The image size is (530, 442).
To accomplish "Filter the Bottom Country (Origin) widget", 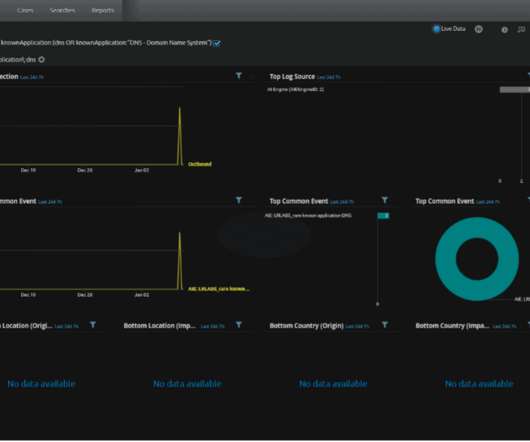I will click(x=385, y=324).
